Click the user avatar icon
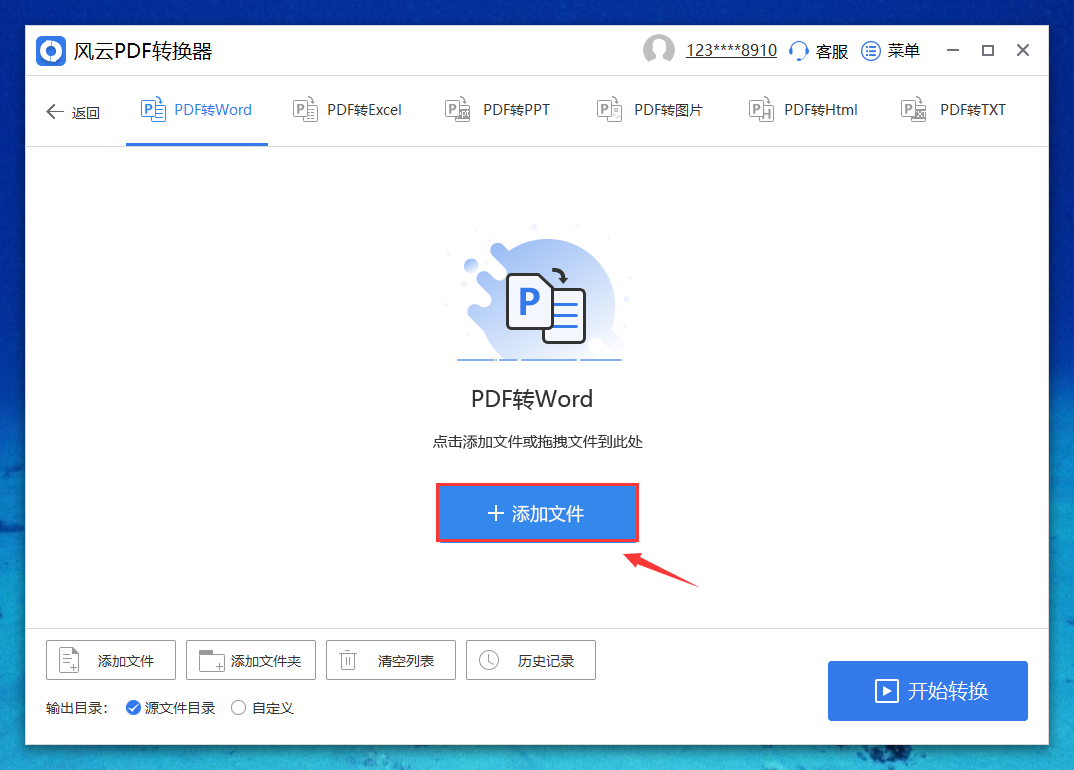Viewport: 1074px width, 770px height. click(x=658, y=50)
